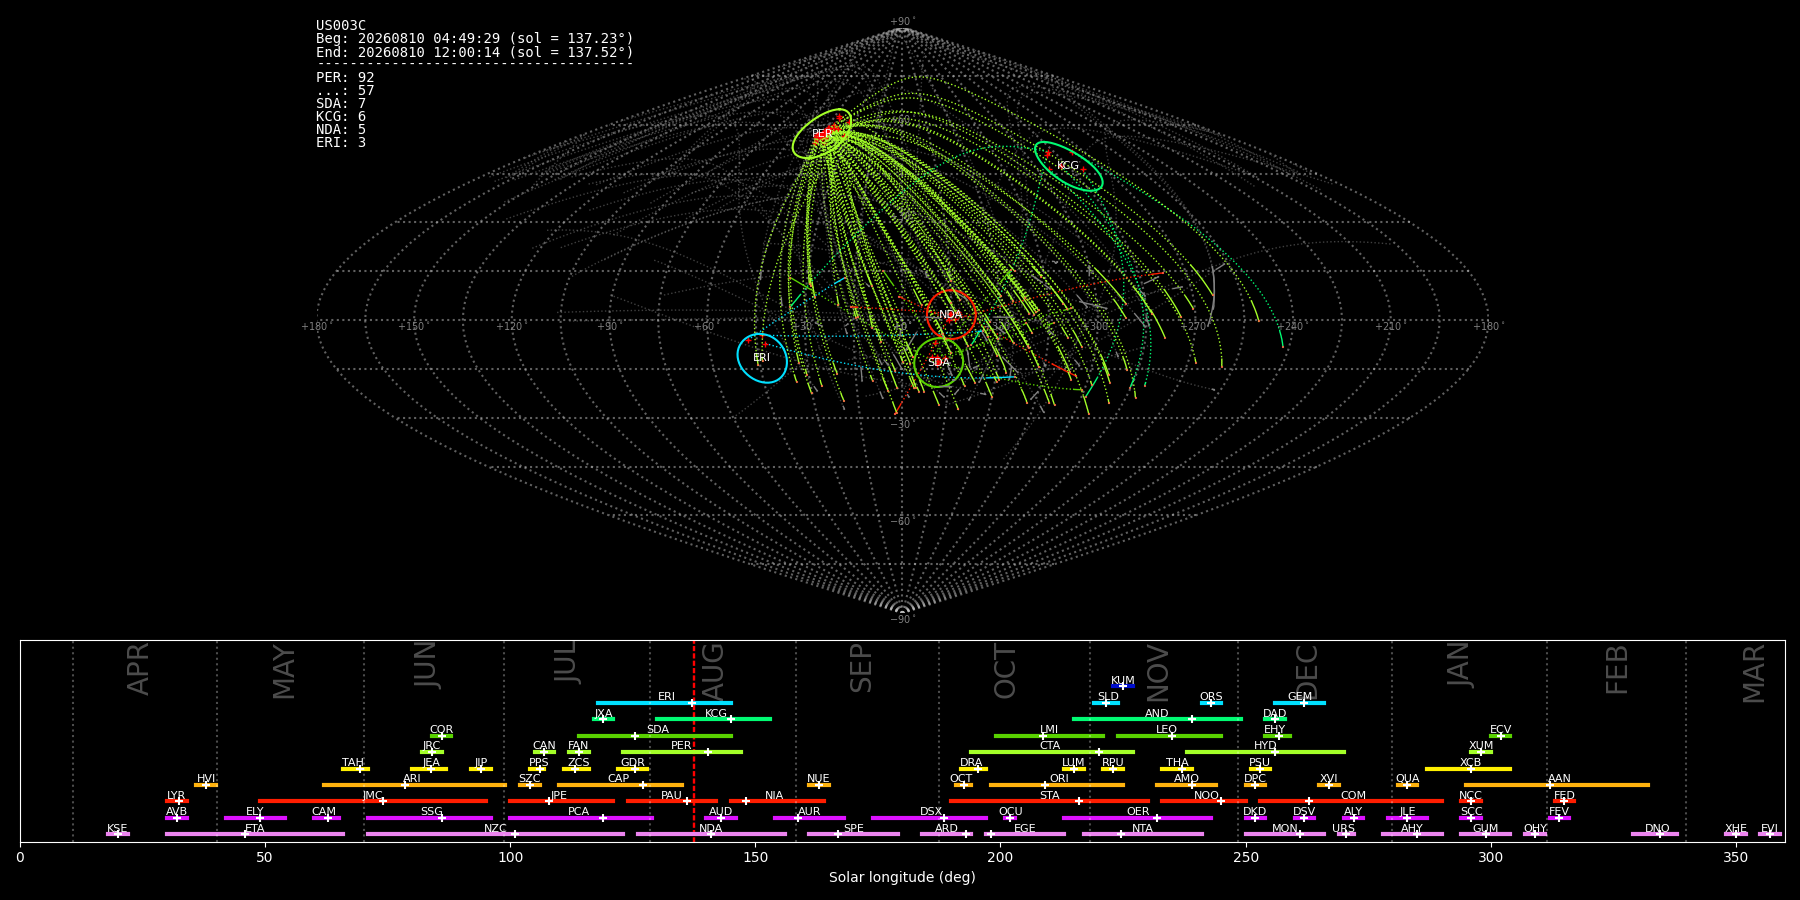Image resolution: width=1800 pixels, height=900 pixels.
Task: Select the orange CAP shower bar
Action: [620, 785]
